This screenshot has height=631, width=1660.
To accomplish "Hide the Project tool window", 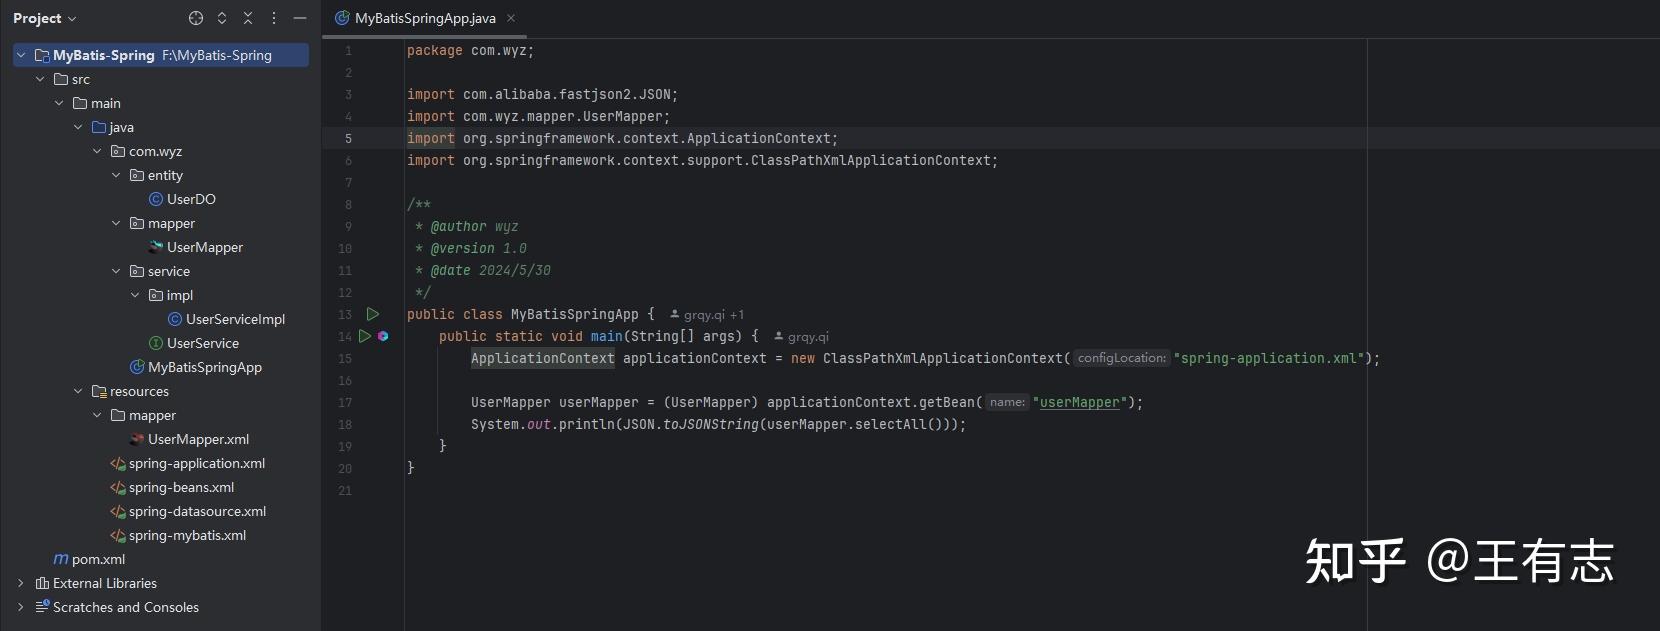I will coord(300,18).
